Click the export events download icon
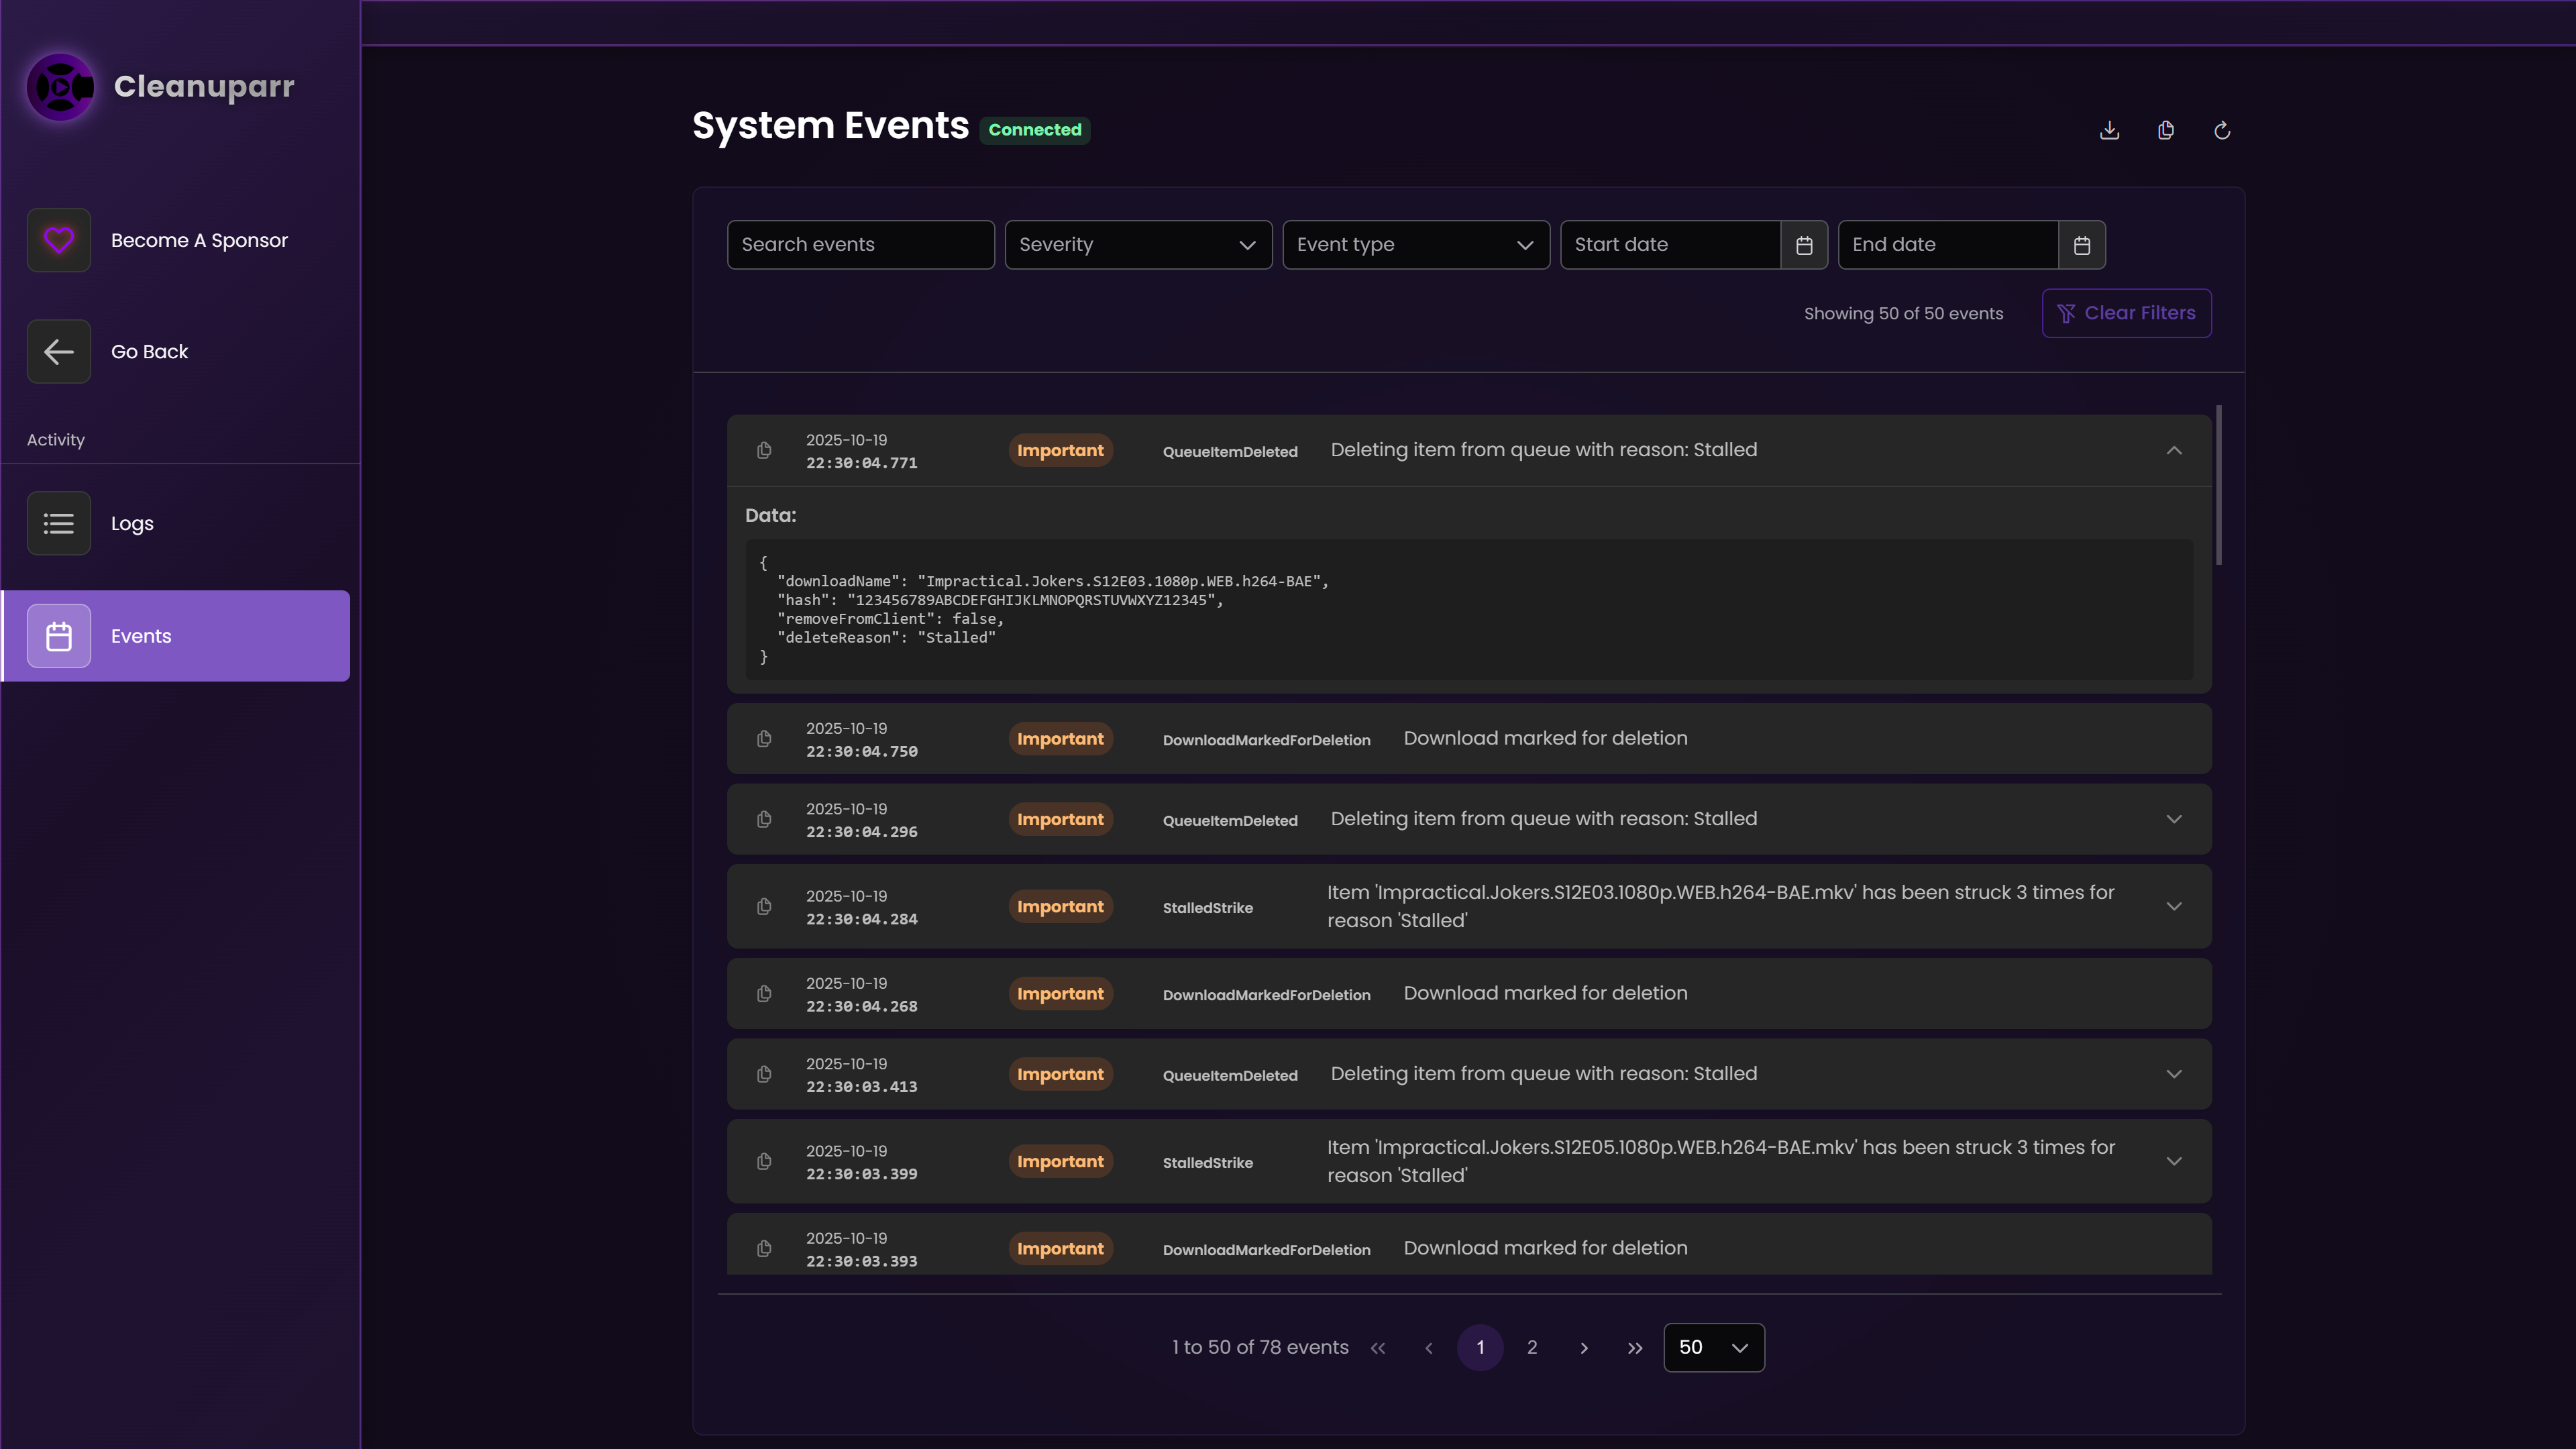The image size is (2576, 1449). (2109, 130)
